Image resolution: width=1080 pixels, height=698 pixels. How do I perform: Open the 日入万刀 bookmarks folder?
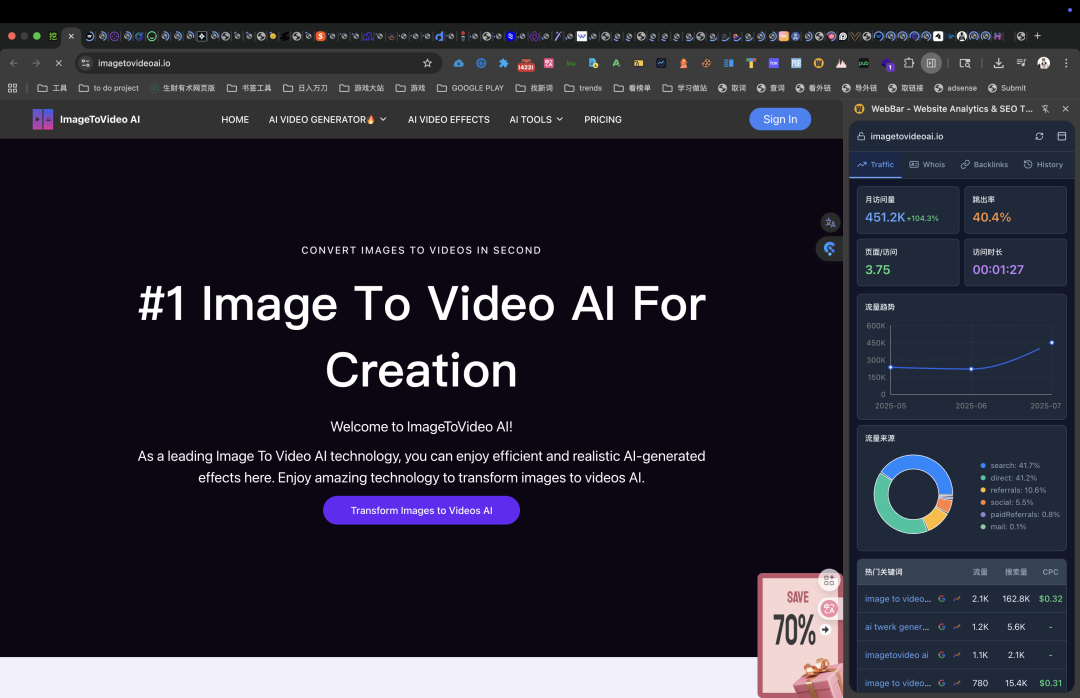pos(305,88)
